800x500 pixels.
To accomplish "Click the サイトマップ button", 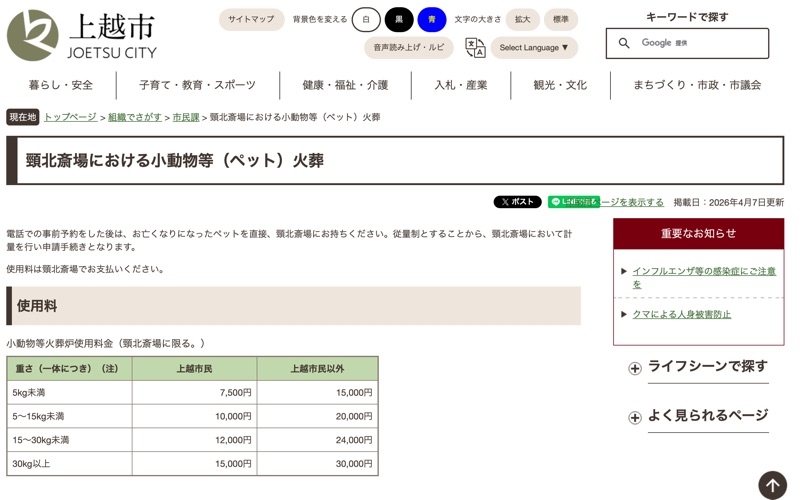I will [251, 19].
